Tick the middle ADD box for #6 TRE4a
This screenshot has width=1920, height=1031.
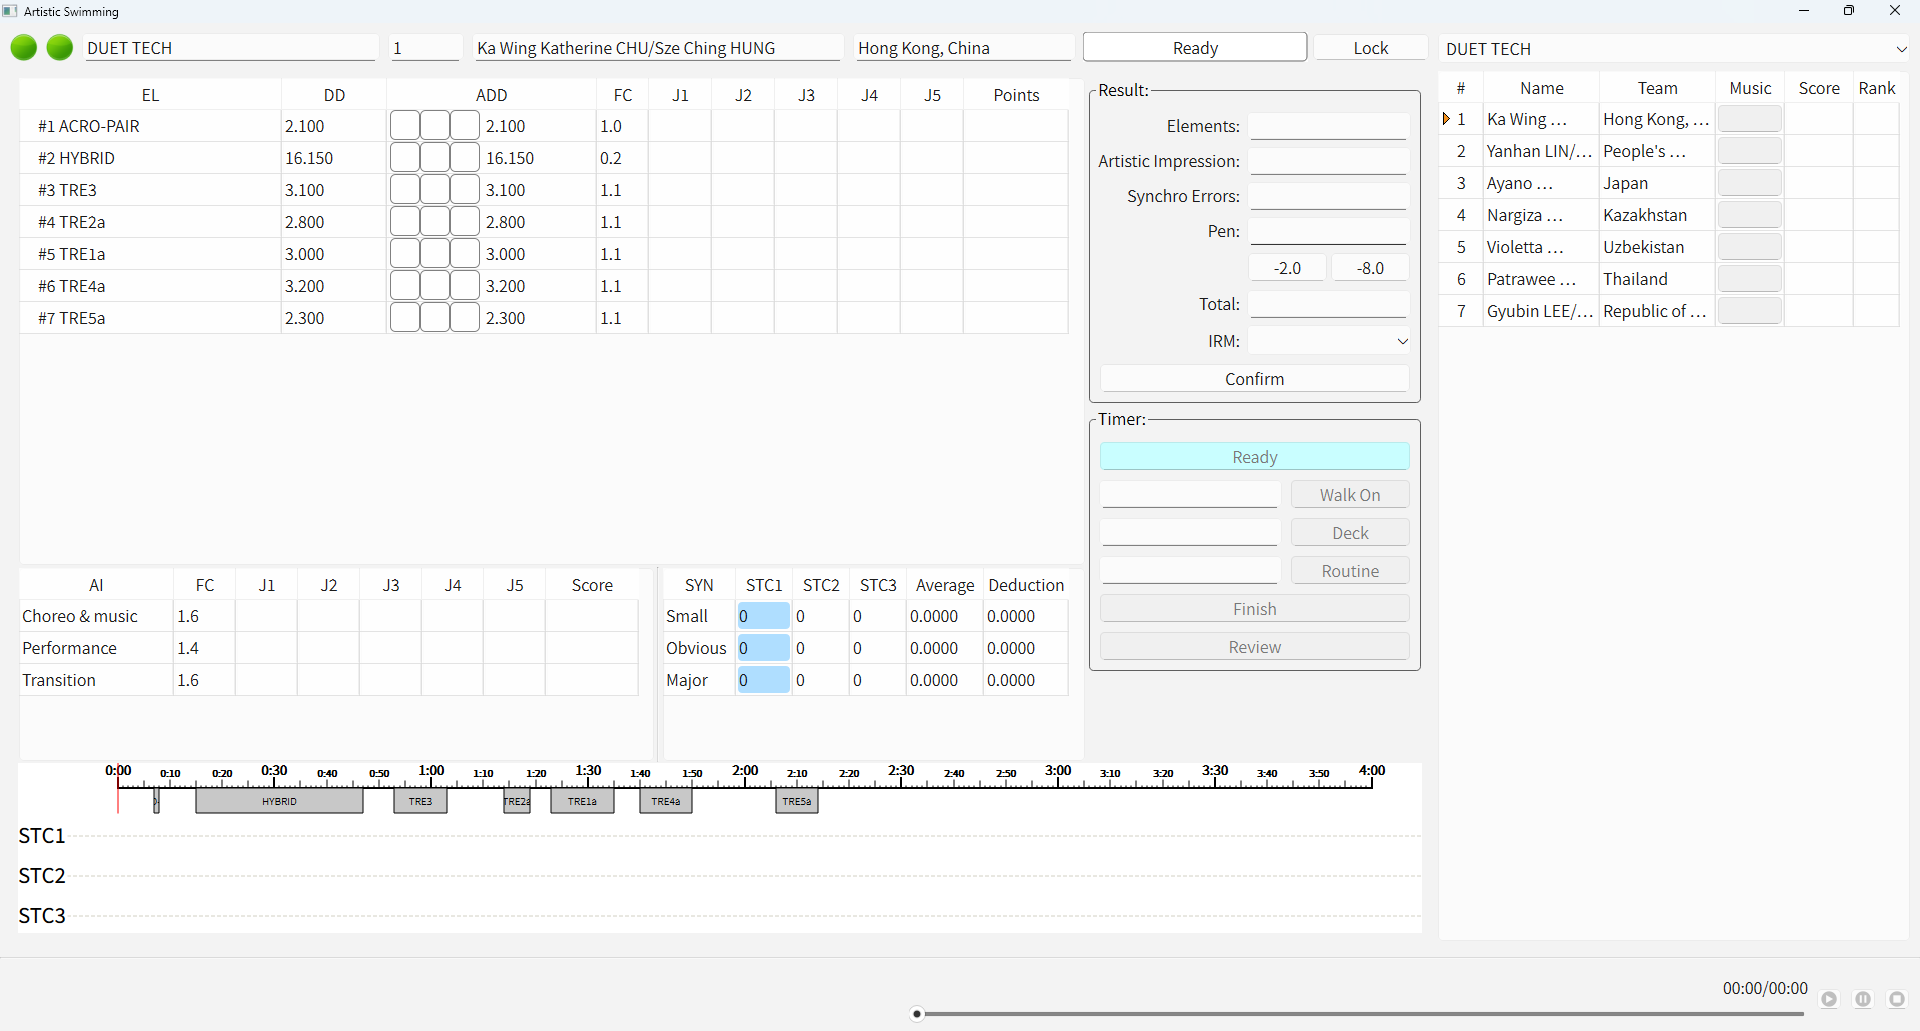coord(435,286)
